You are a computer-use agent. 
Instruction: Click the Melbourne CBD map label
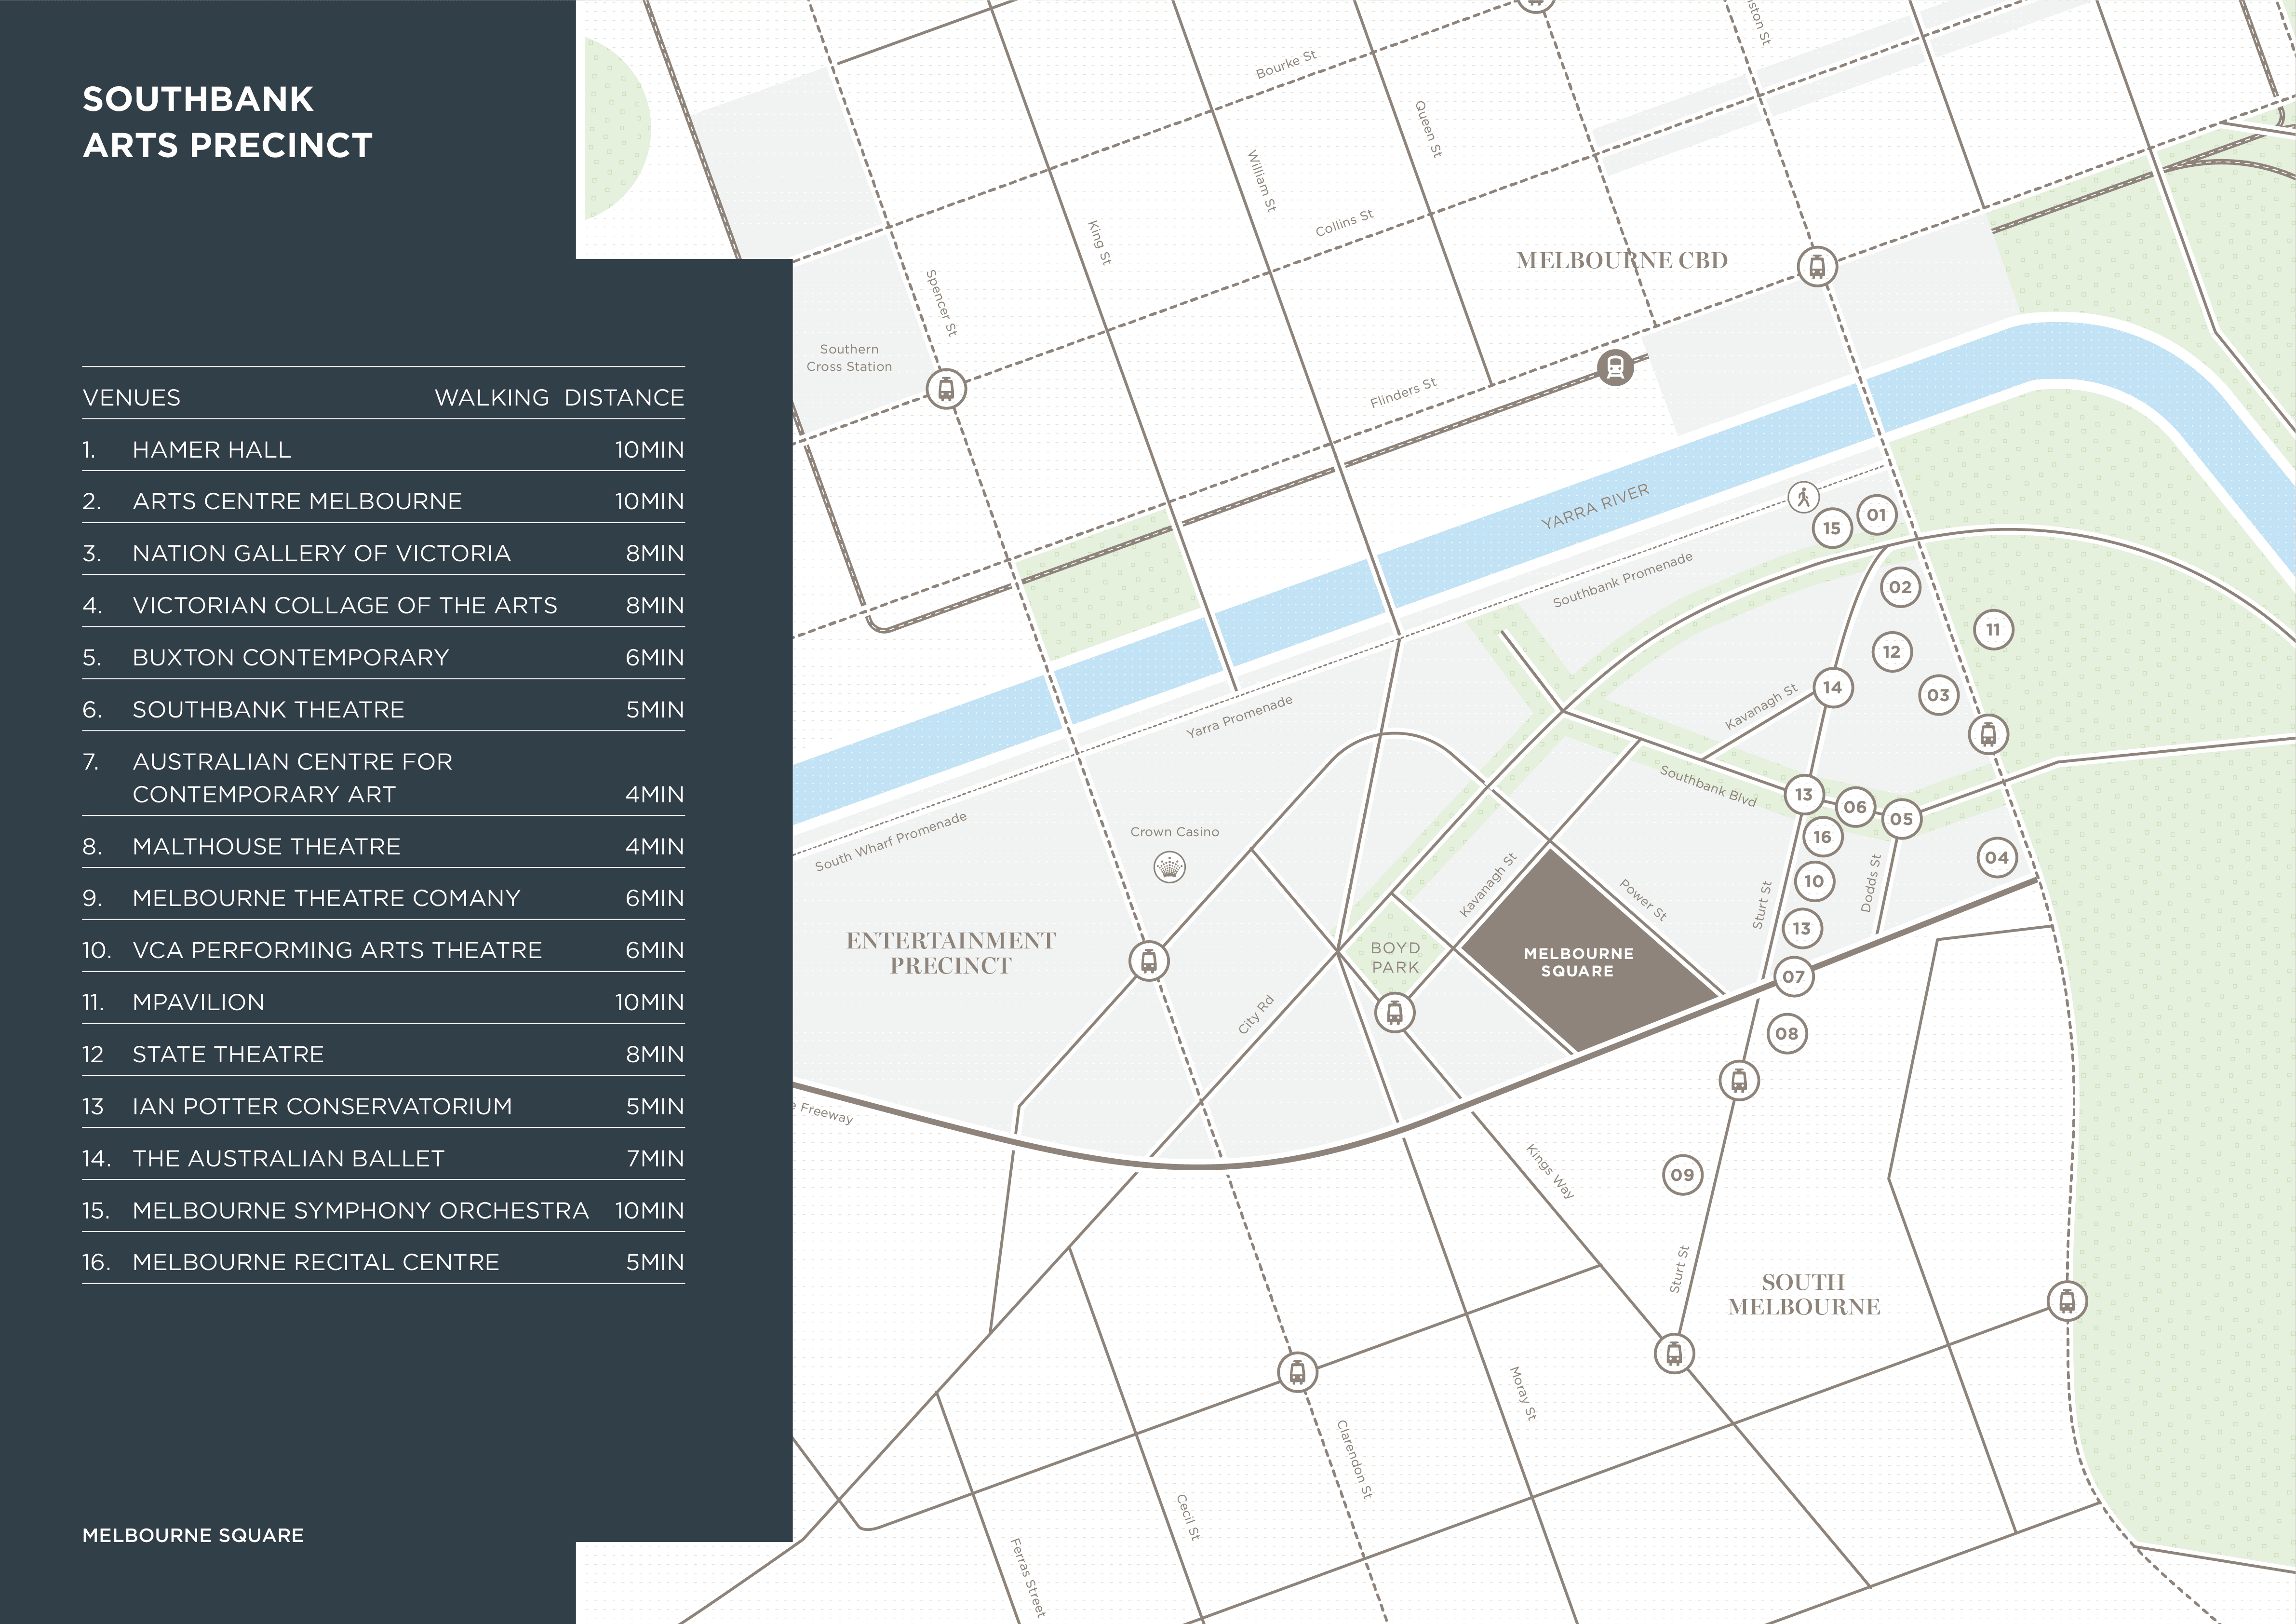(x=1621, y=260)
